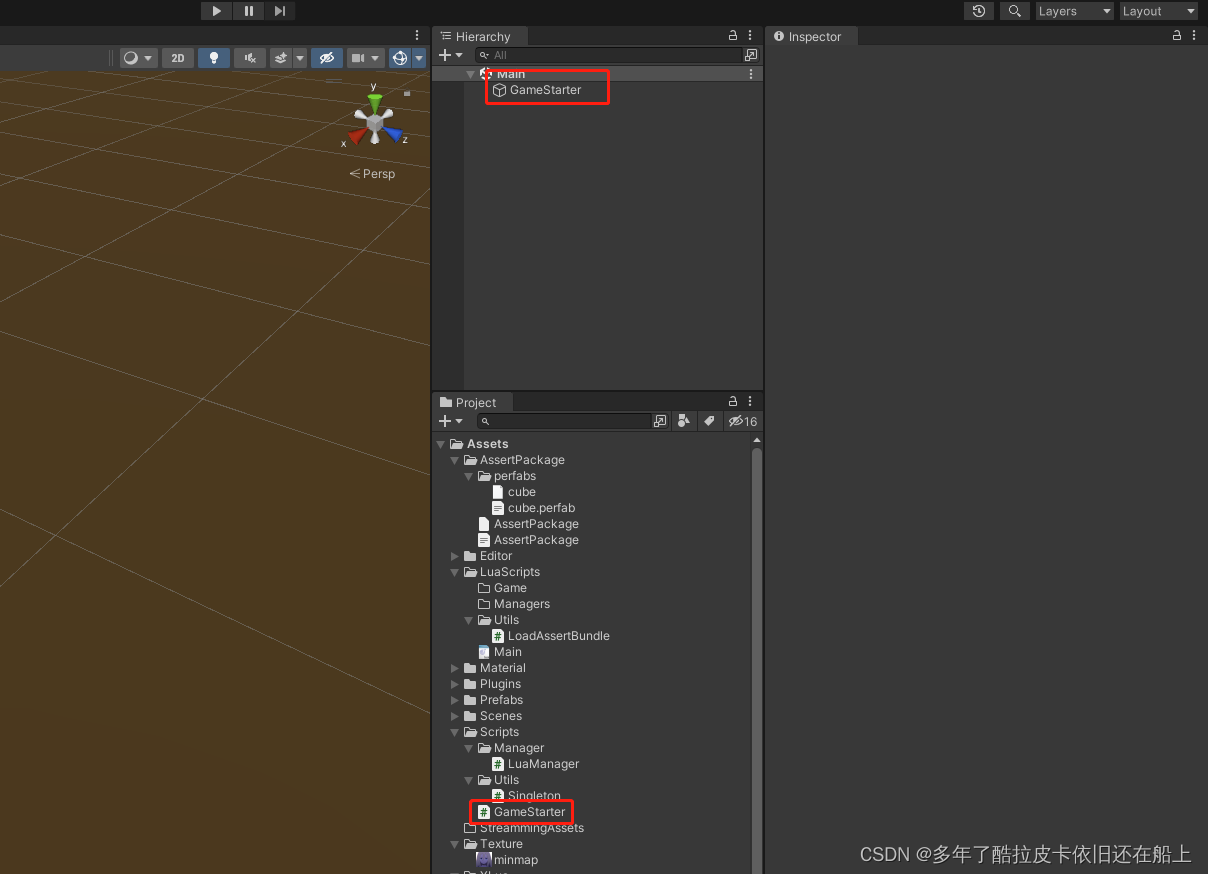
Task: Toggle the Inspector lock icon
Action: point(1176,35)
